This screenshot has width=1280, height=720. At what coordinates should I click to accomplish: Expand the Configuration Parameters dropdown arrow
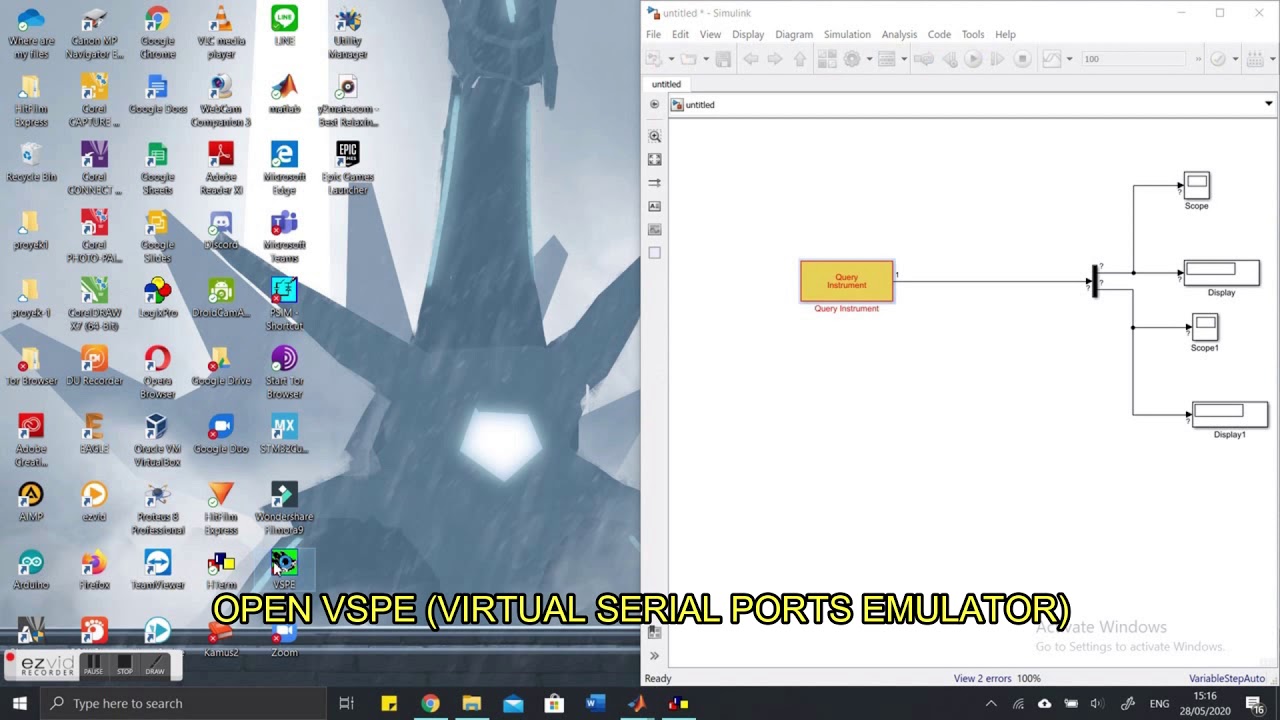click(x=869, y=59)
